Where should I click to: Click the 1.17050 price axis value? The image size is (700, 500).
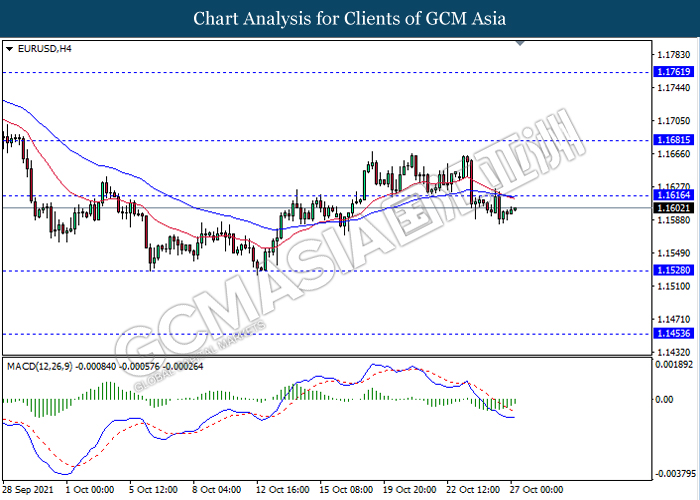pos(674,121)
